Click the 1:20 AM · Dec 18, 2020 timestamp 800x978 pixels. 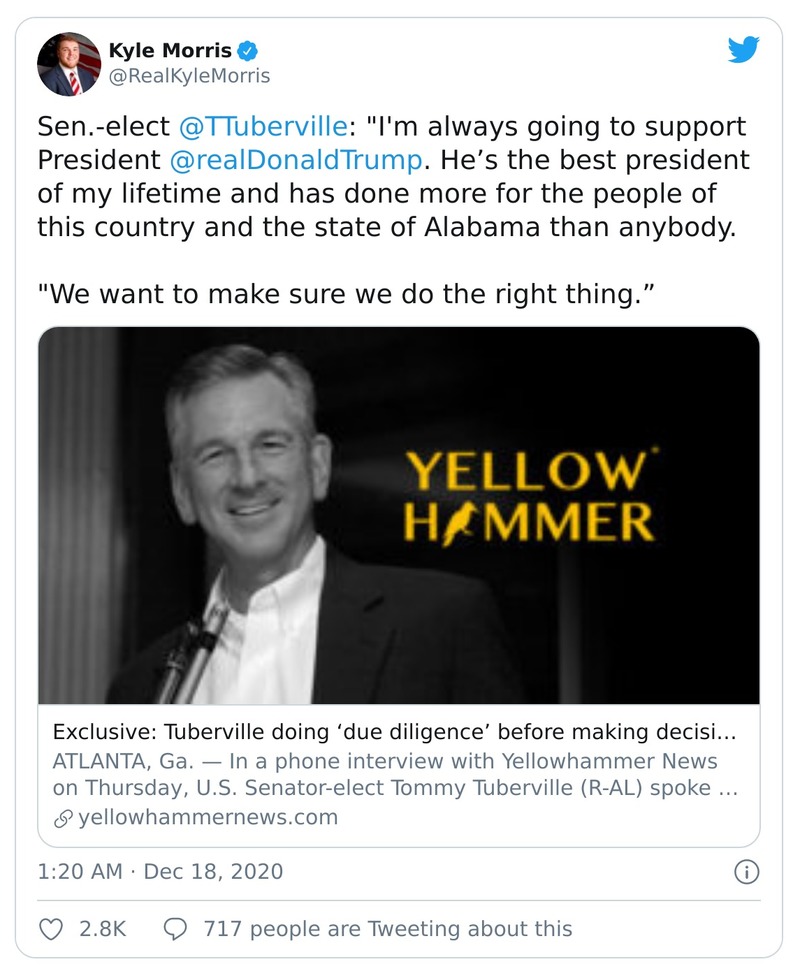click(160, 872)
